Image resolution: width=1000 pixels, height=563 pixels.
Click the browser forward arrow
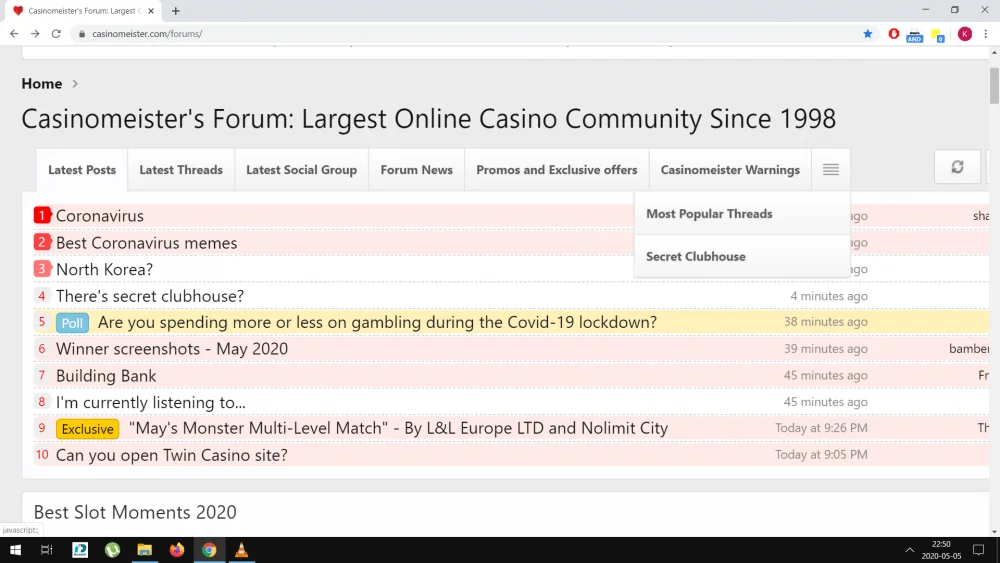[x=35, y=34]
